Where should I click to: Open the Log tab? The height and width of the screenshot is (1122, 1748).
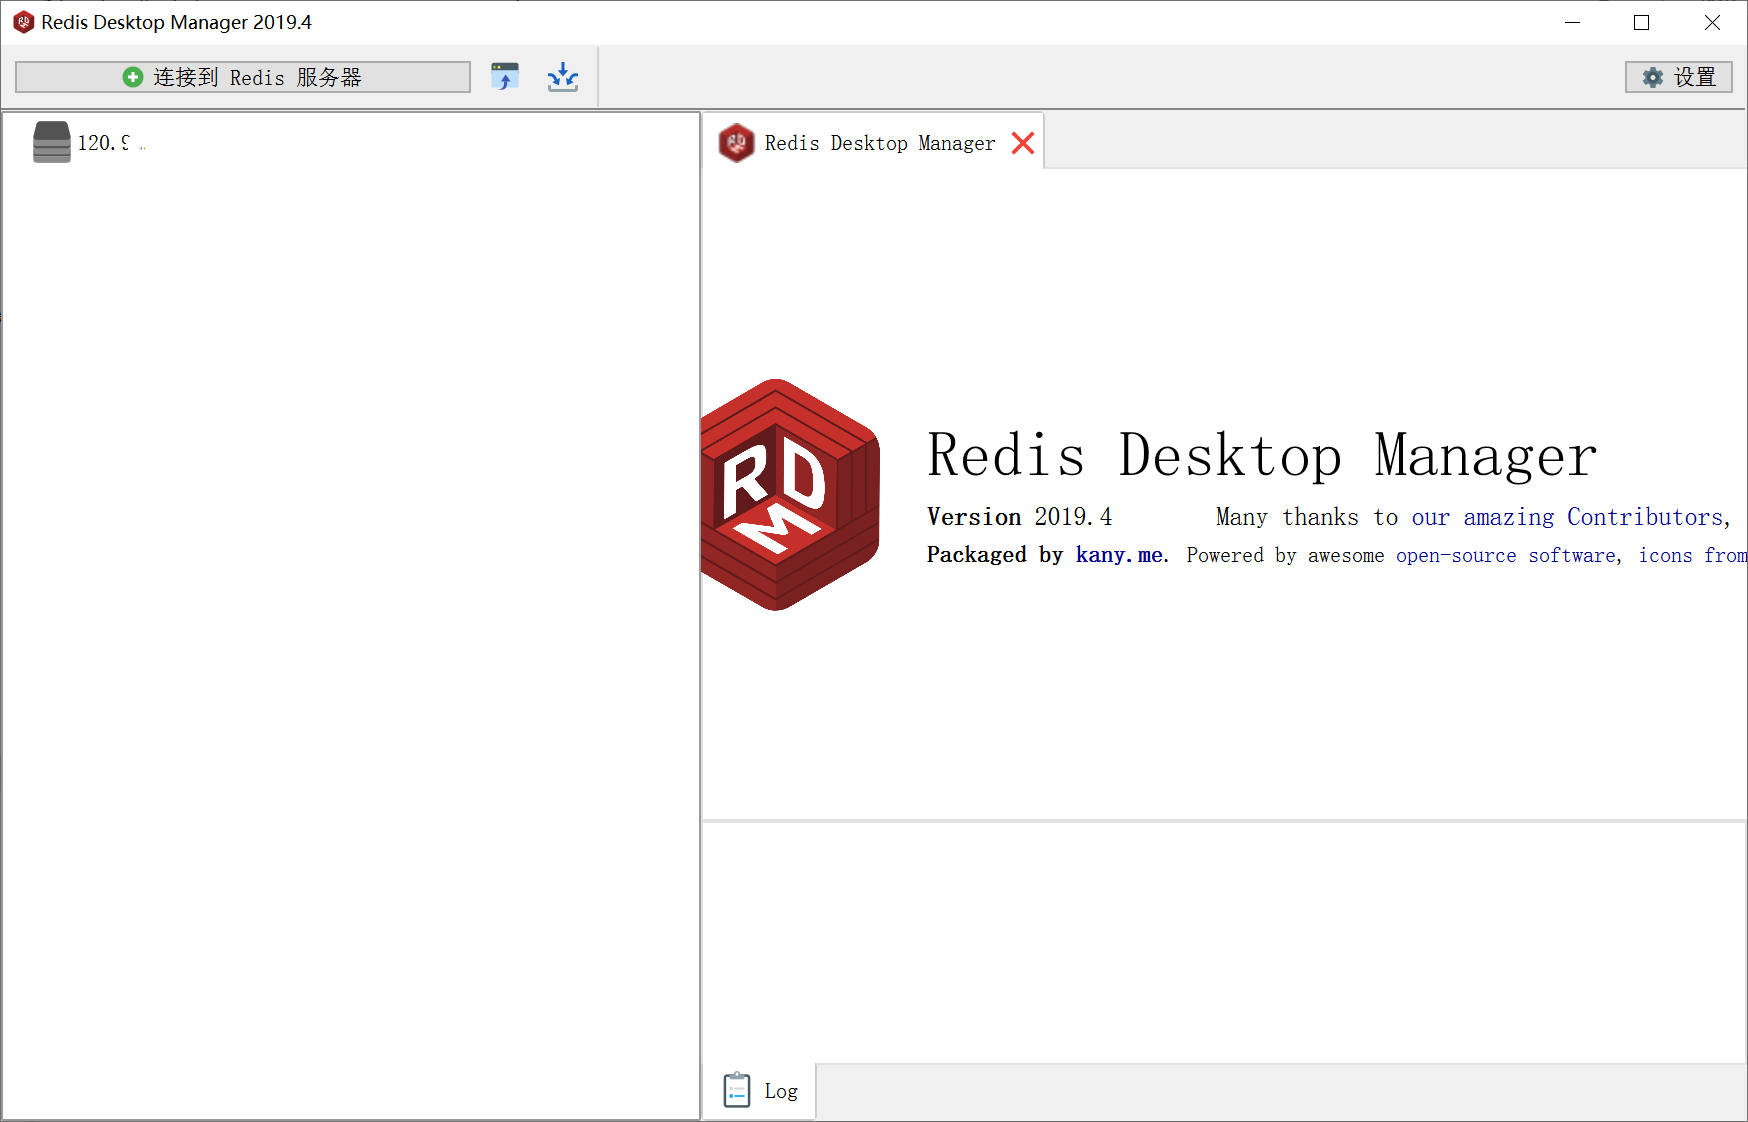click(x=762, y=1091)
